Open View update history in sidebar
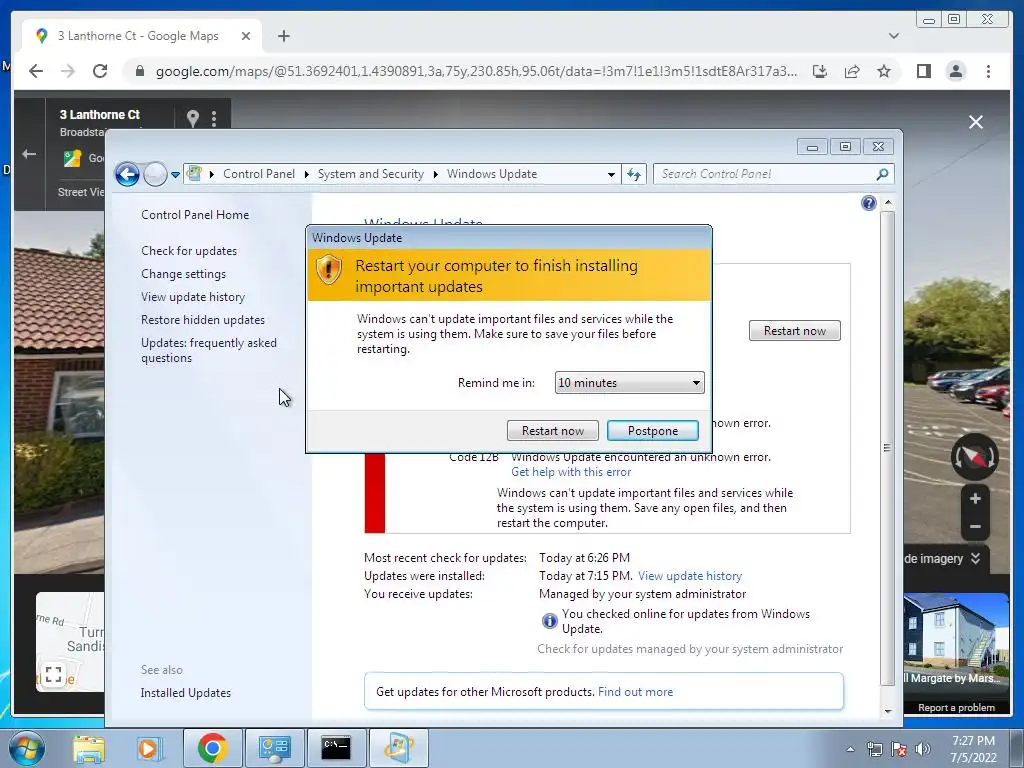The height and width of the screenshot is (768, 1024). click(x=193, y=296)
